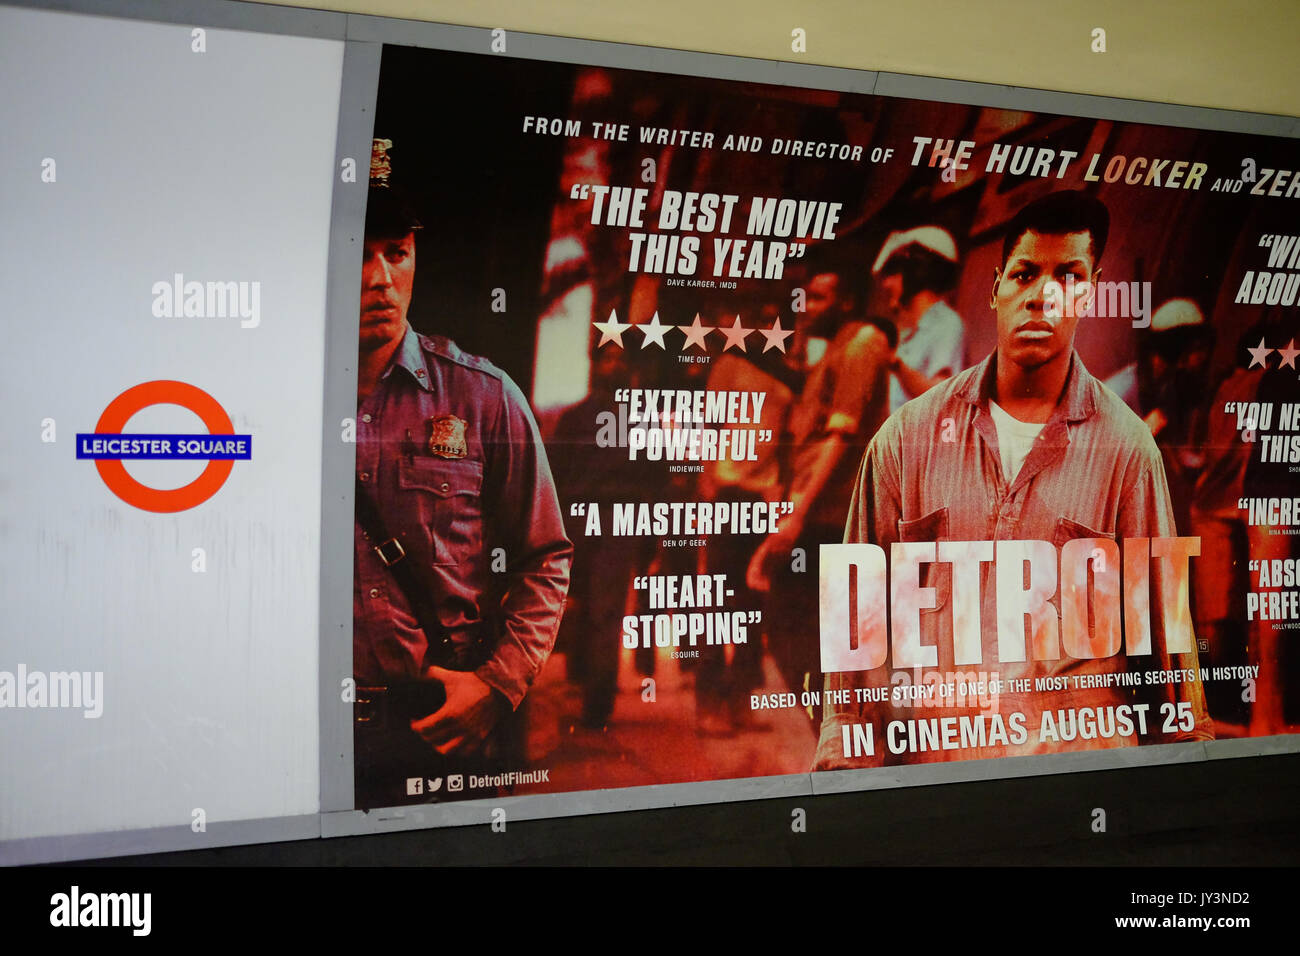
Task: Click the "HEART-STOPPING" quote
Action: (x=690, y=612)
